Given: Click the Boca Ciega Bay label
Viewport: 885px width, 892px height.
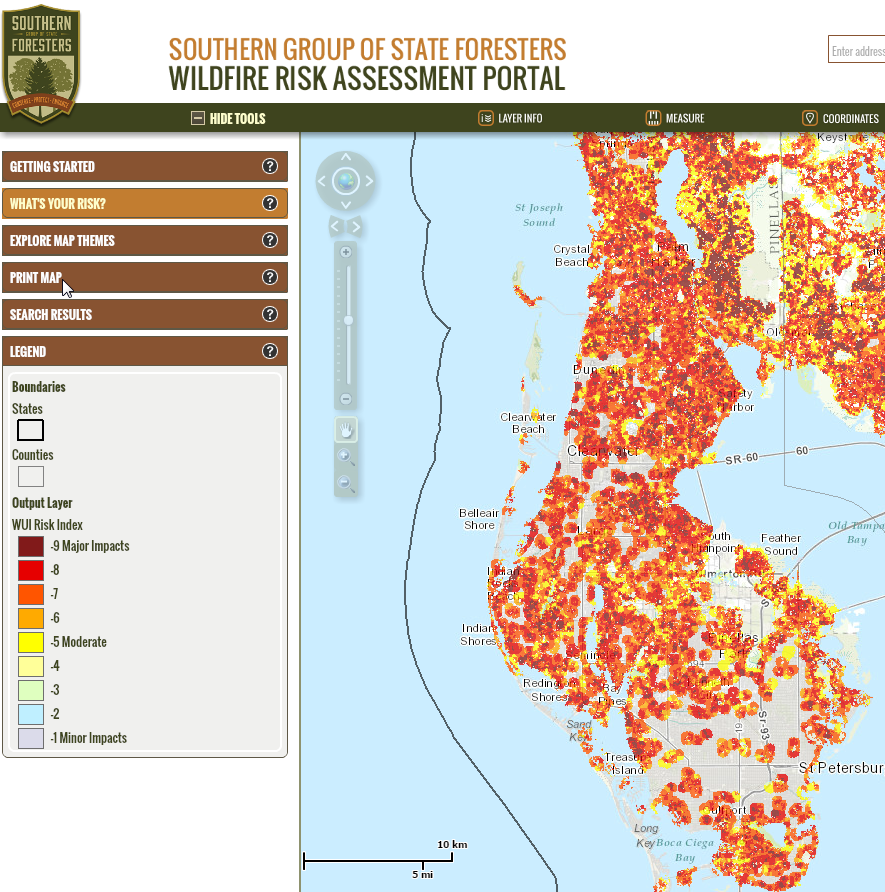Looking at the screenshot, I should [x=685, y=850].
